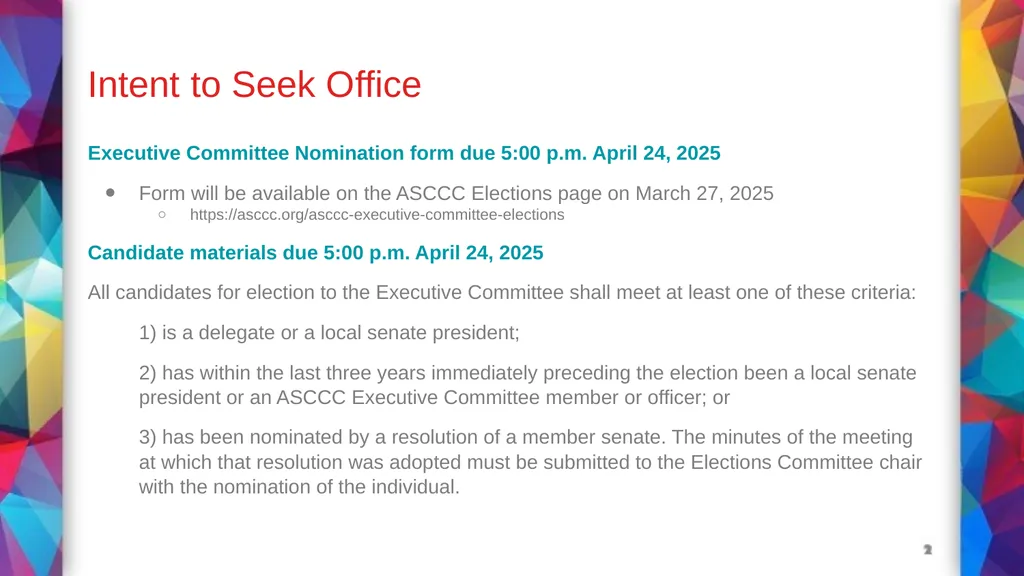Click criterion 1 about delegate or senate president
1024x576 pixels.
[329, 332]
